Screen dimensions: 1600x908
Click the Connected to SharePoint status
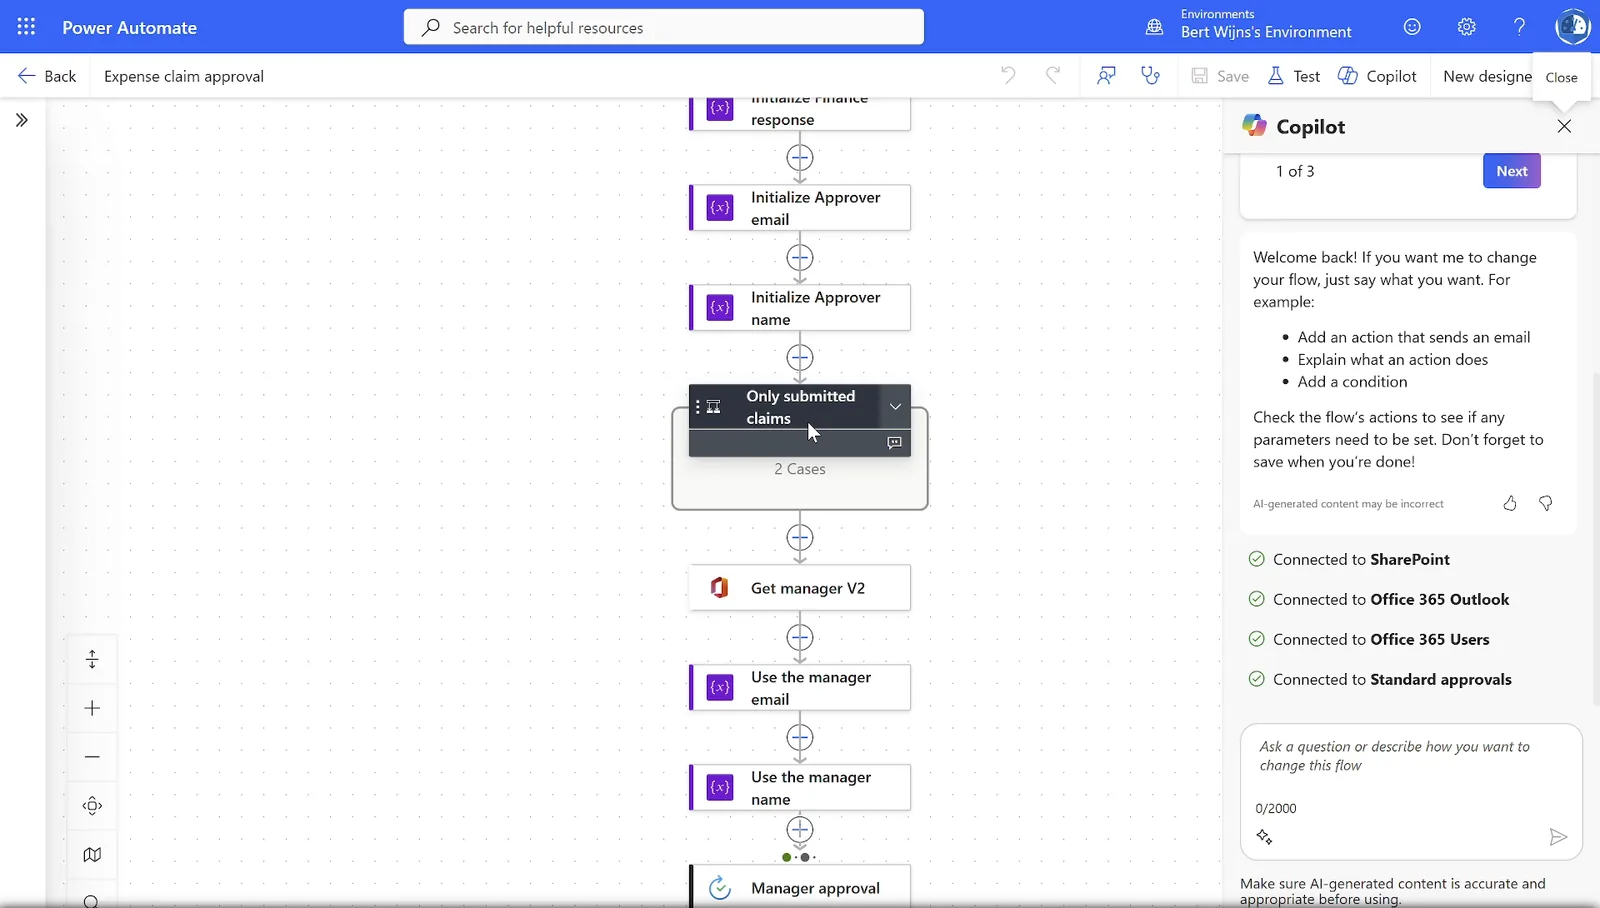pyautogui.click(x=1349, y=560)
